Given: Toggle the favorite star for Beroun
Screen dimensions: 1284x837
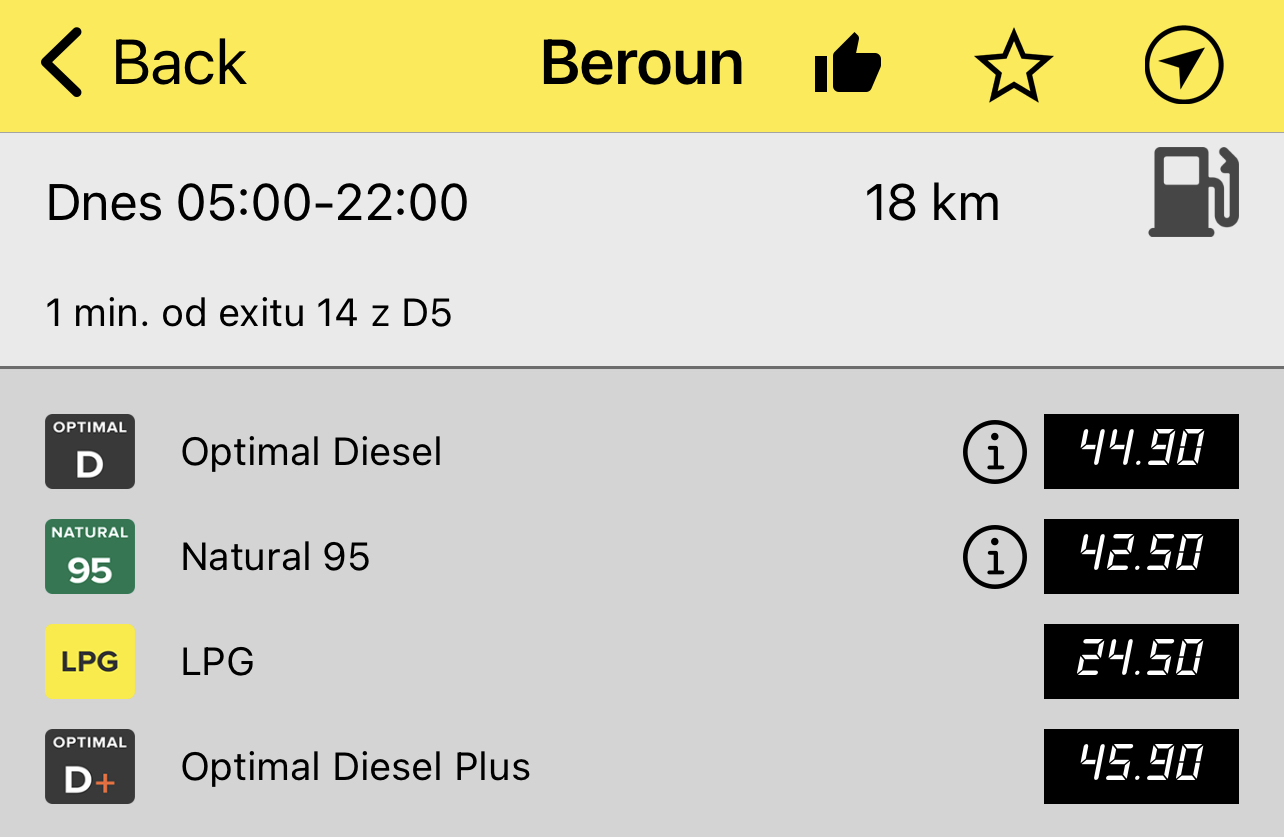Looking at the screenshot, I should click(1013, 66).
